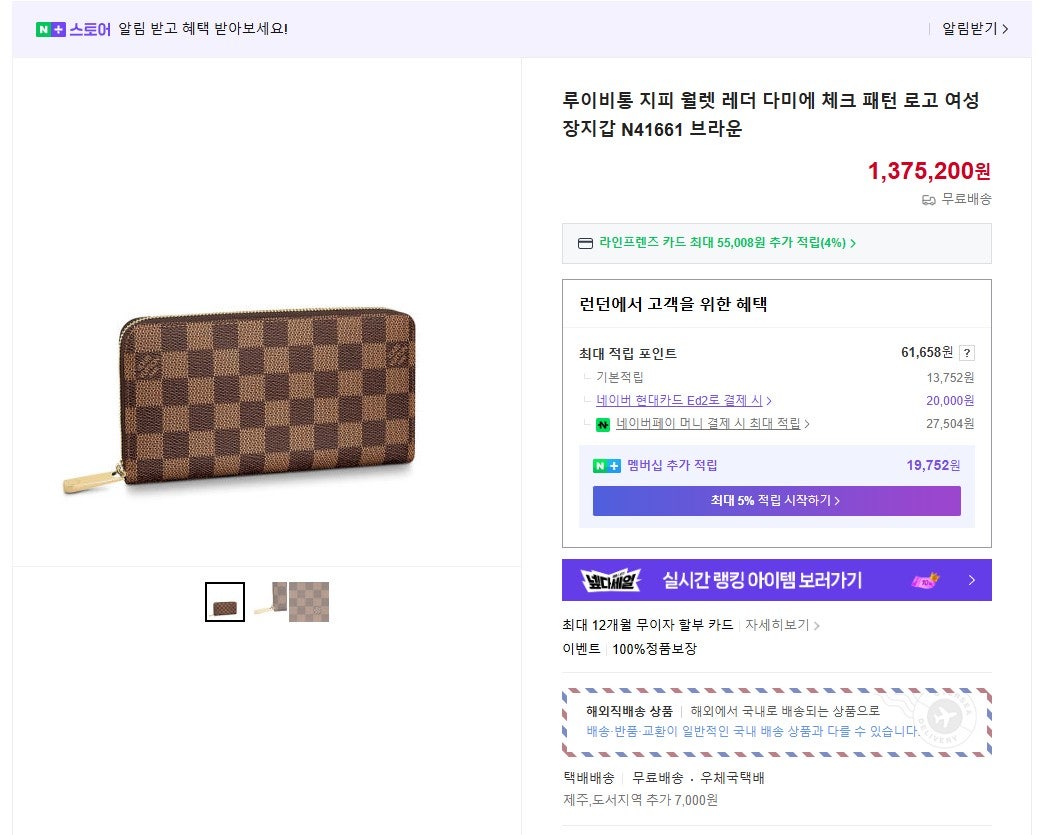The image size is (1041, 835).
Task: Open the 라인프렌즈 카드 추가 적립 offer
Action: point(727,243)
